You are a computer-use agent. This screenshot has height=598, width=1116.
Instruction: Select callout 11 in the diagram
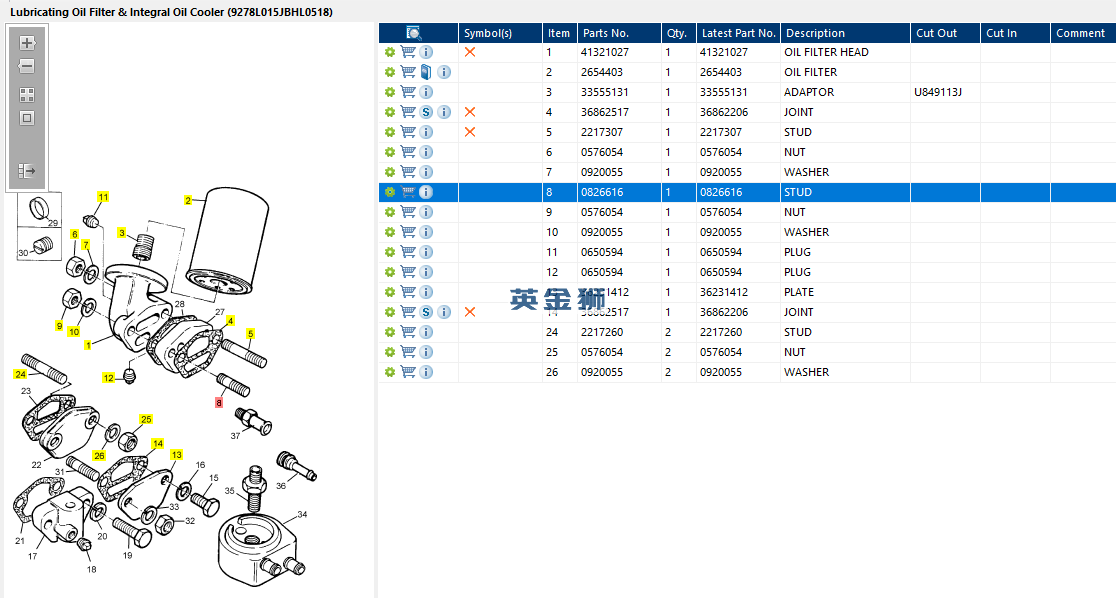pyautogui.click(x=103, y=197)
